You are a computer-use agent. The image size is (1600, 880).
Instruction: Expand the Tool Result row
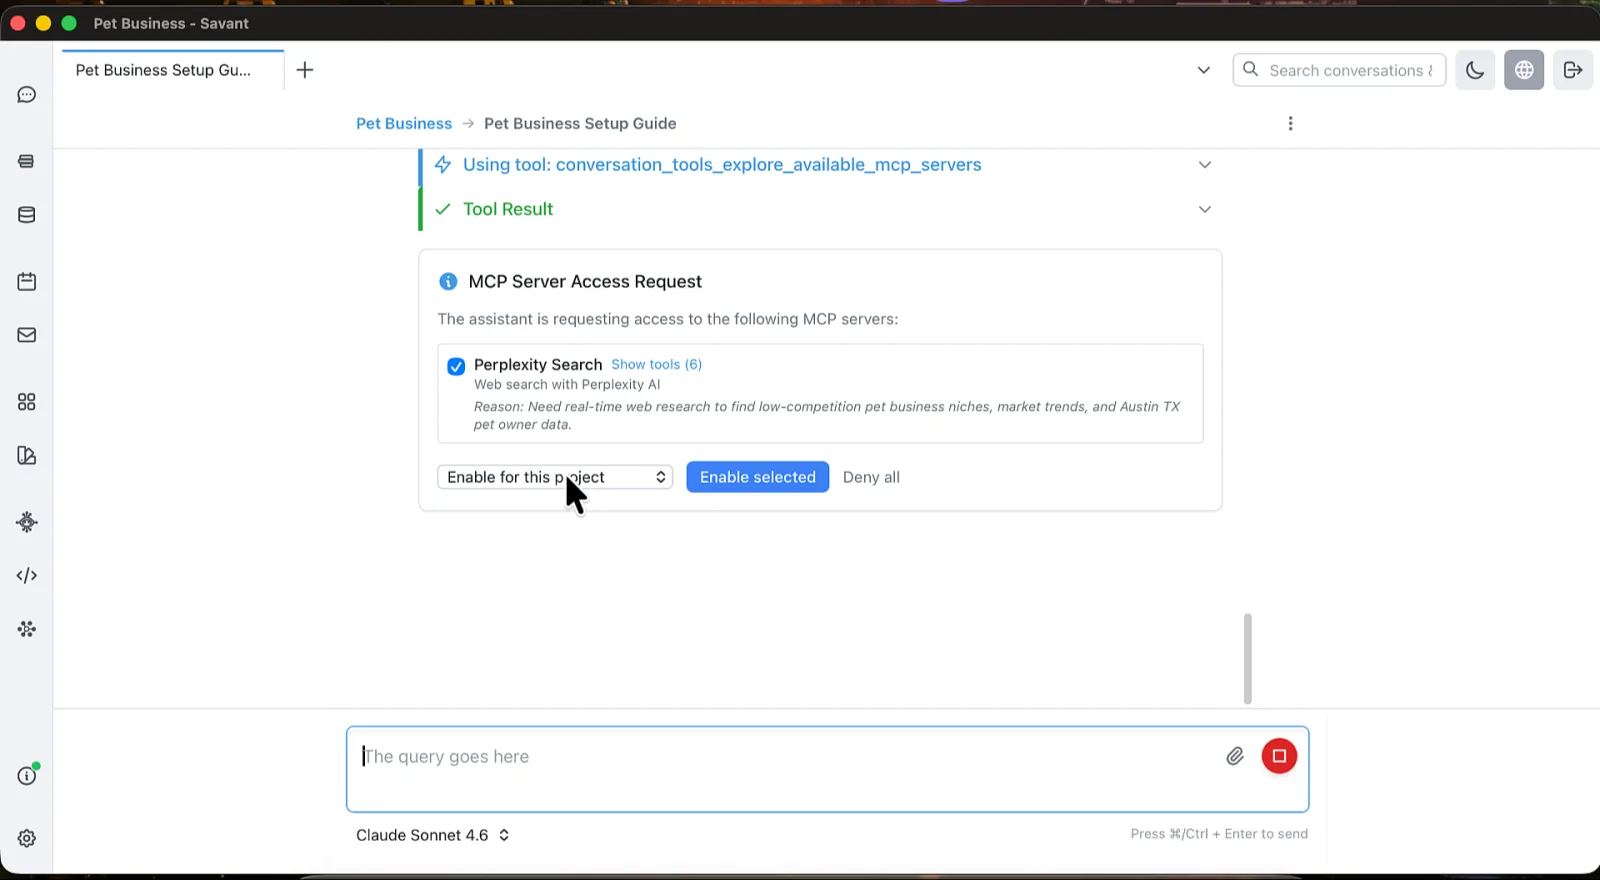click(x=819, y=209)
